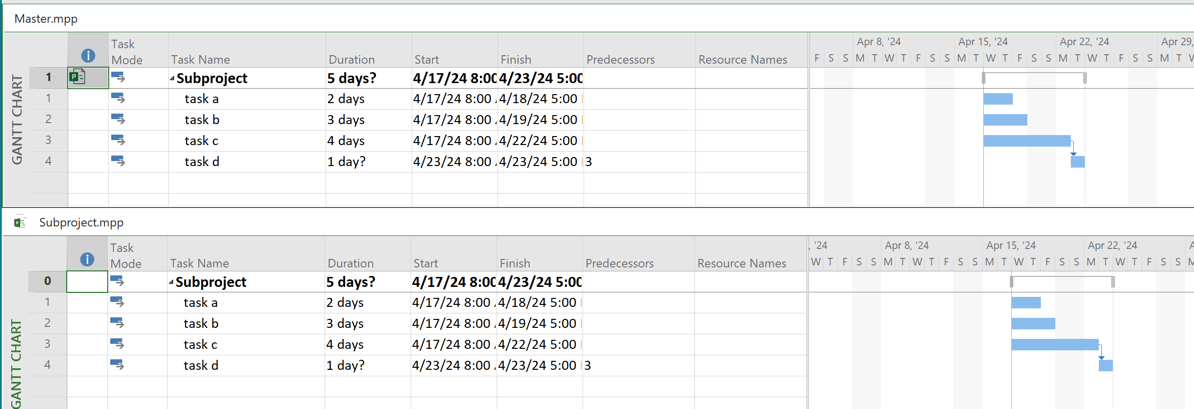The image size is (1194, 409).
Task: Select the 'task a' name cell in Subproject.mpp
Action: click(x=247, y=303)
